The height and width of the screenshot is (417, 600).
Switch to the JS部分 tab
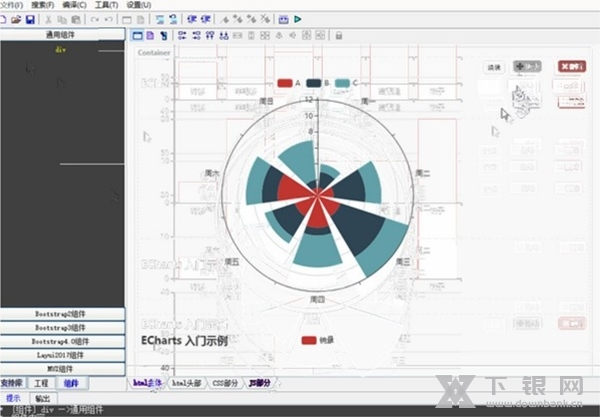click(x=260, y=383)
